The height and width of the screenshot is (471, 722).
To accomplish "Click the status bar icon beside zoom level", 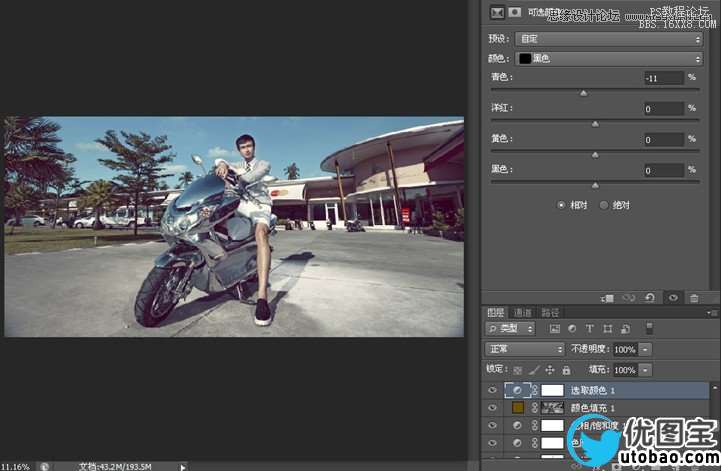I will (x=44, y=466).
